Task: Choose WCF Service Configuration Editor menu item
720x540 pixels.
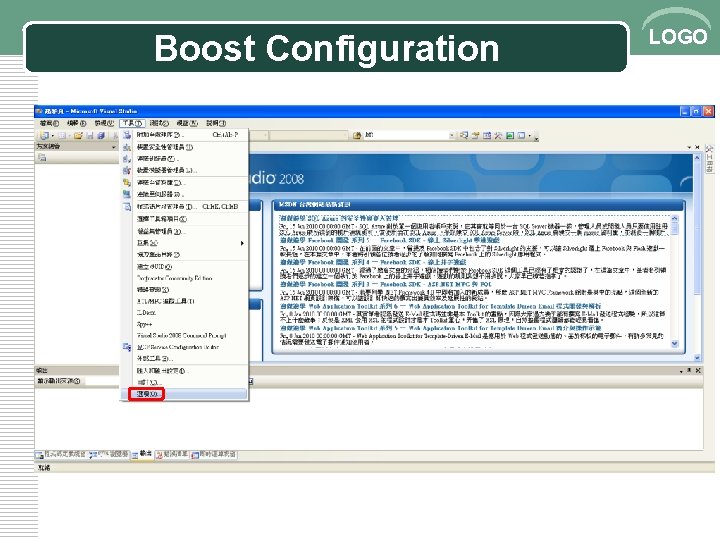Action: point(184,347)
